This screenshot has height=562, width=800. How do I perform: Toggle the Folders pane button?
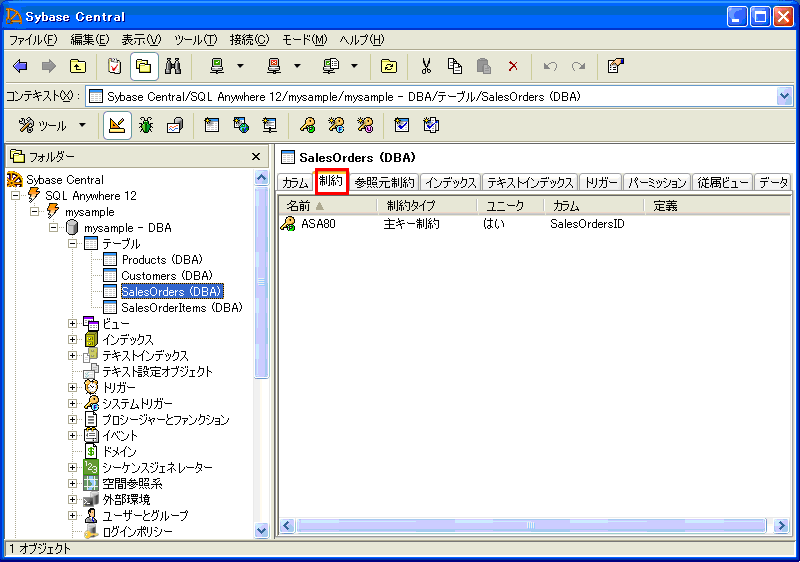tap(144, 66)
